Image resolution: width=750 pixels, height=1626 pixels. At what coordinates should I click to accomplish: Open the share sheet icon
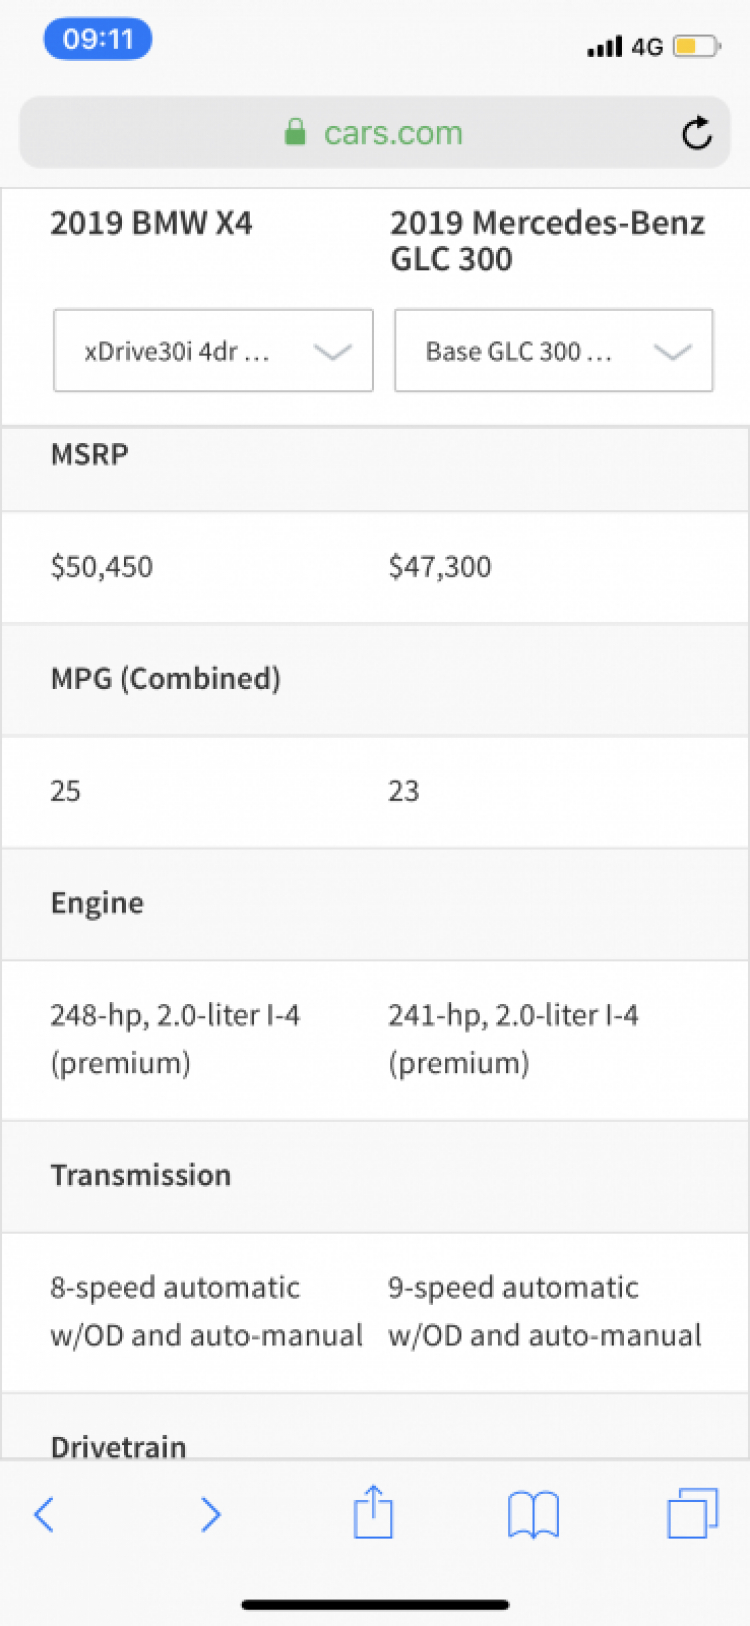point(373,1511)
